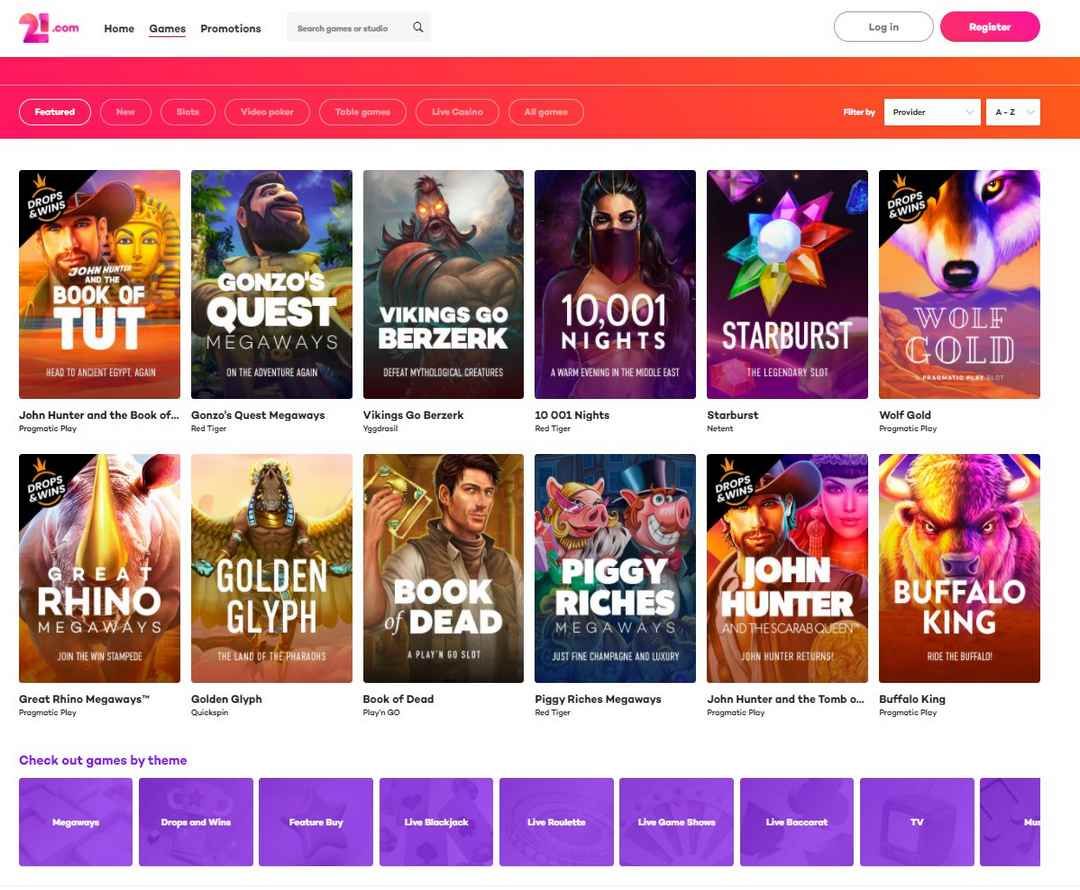Screen dimensions: 1080x890
Task: Open the Promotions menu item
Action: pos(230,29)
